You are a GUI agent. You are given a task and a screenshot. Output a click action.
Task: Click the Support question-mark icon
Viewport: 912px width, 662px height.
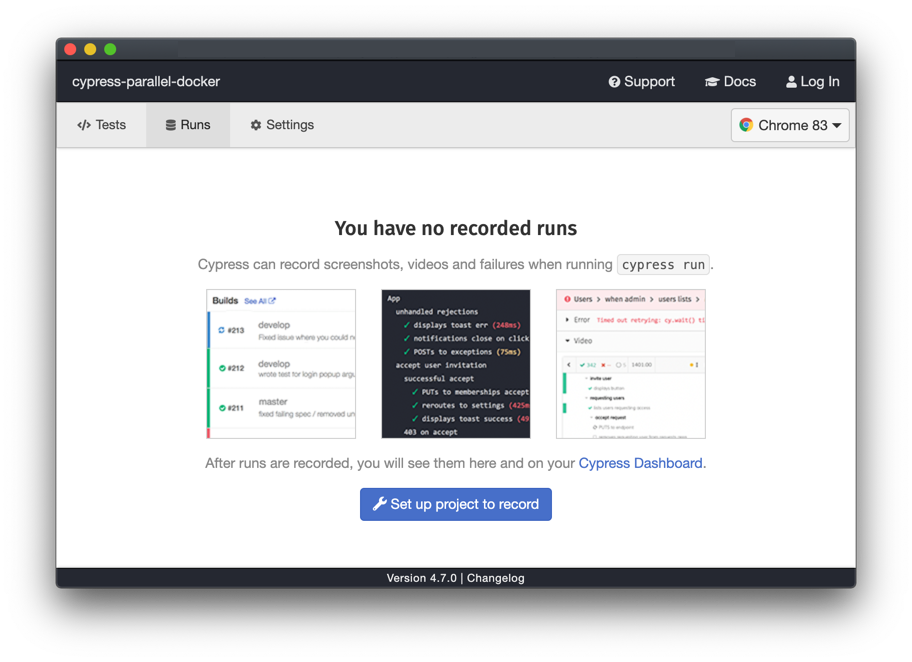click(614, 82)
